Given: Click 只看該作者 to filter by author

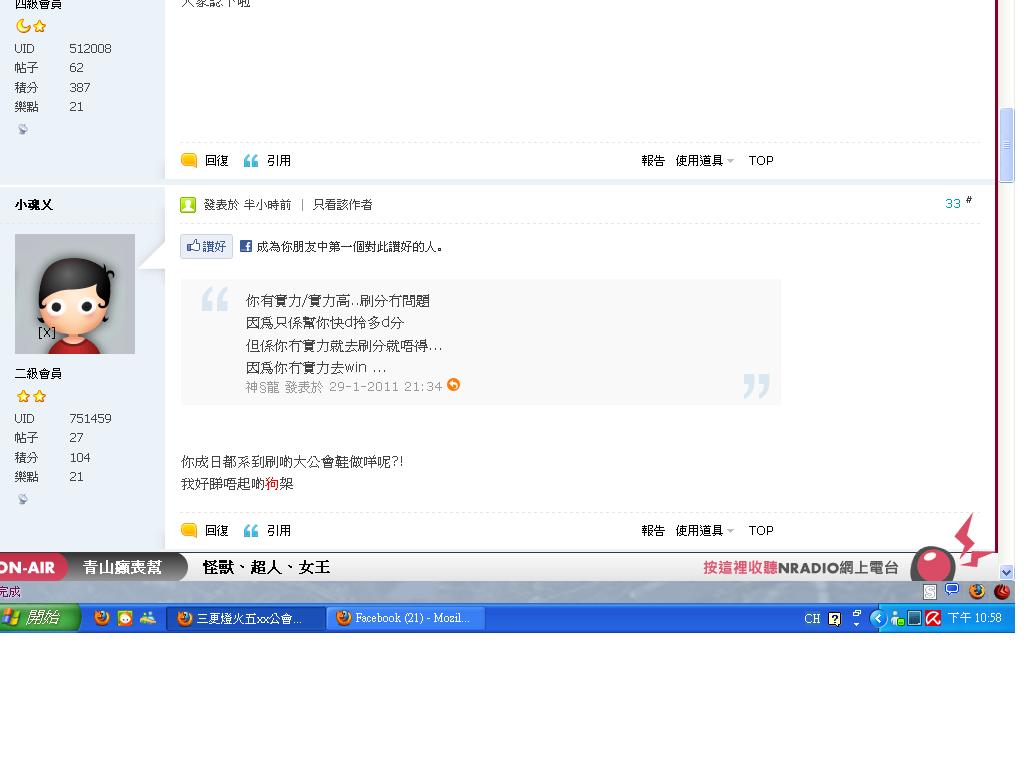Looking at the screenshot, I should (342, 204).
